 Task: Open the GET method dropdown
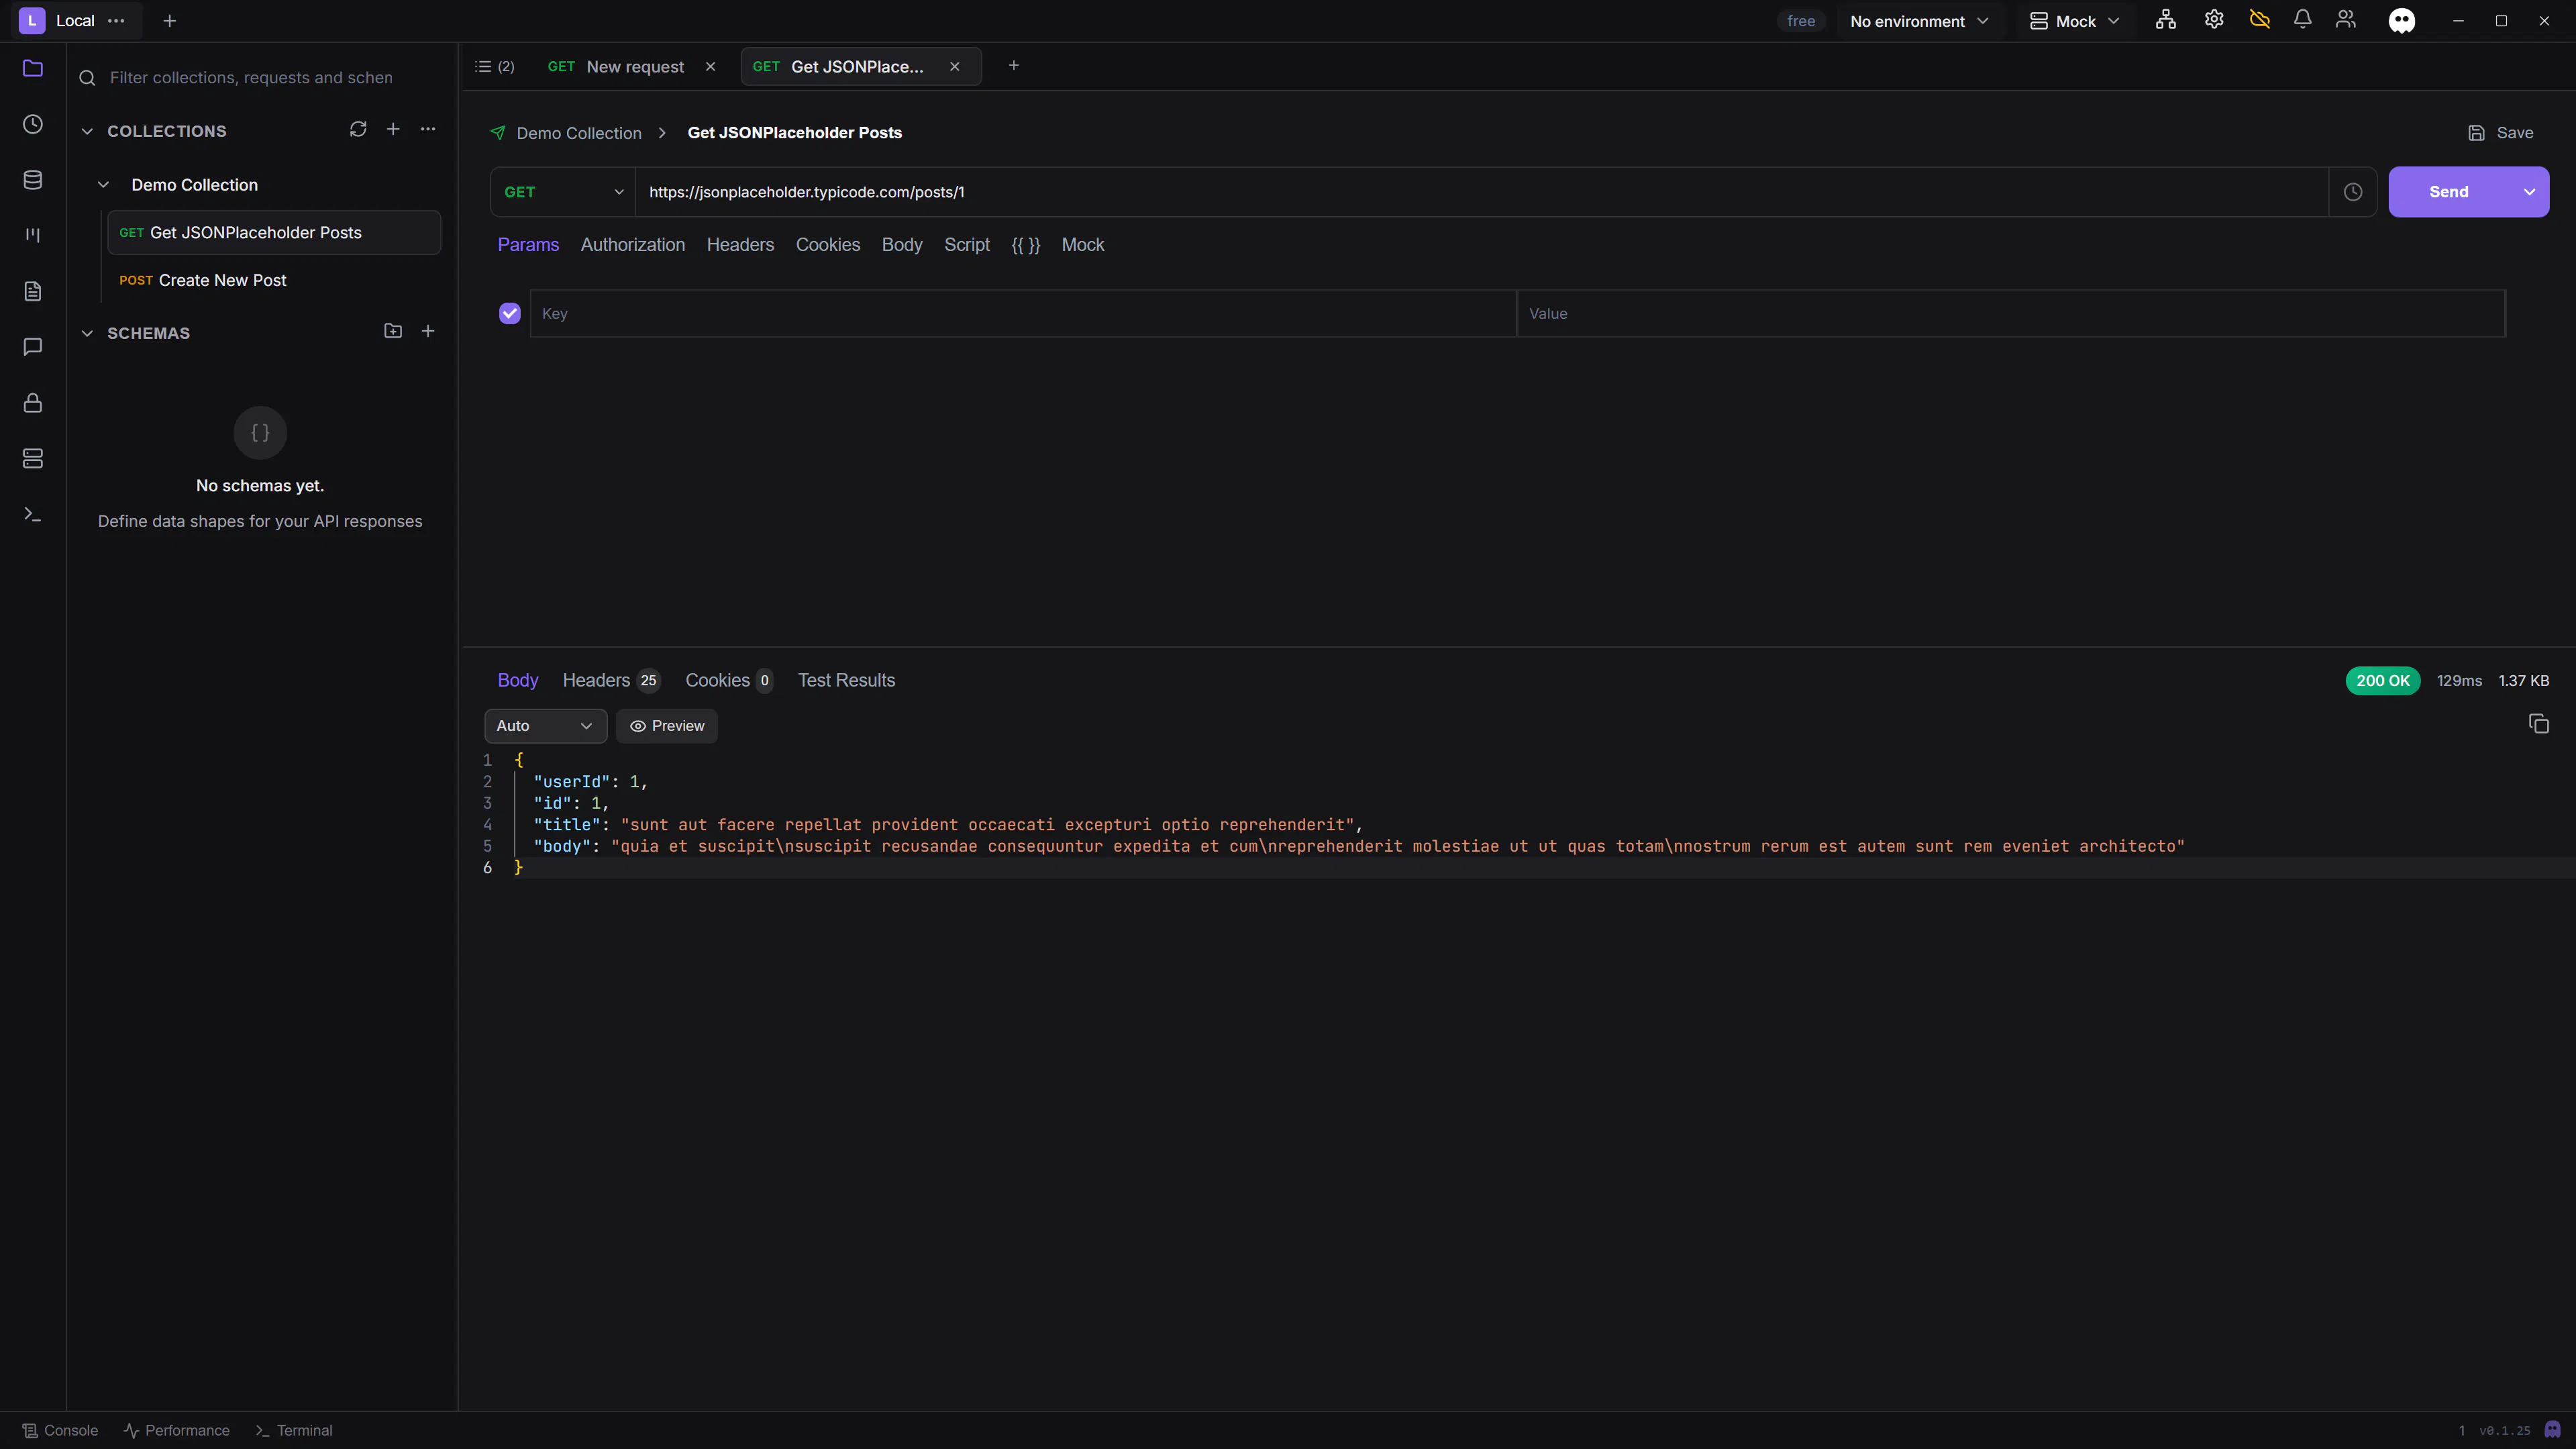point(563,192)
